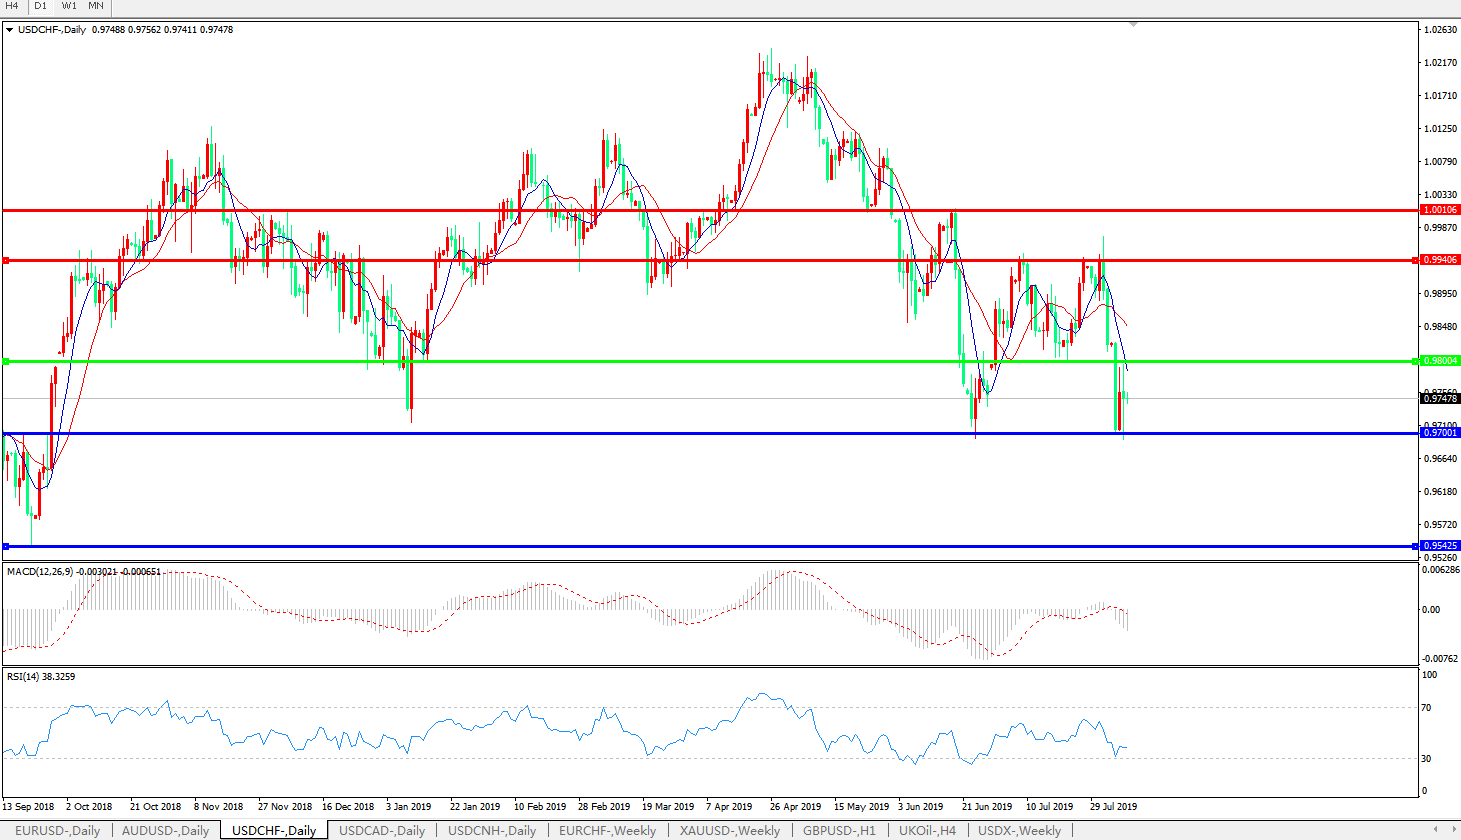This screenshot has width=1461, height=840.
Task: Switch to the W1 timeframe
Action: click(69, 6)
